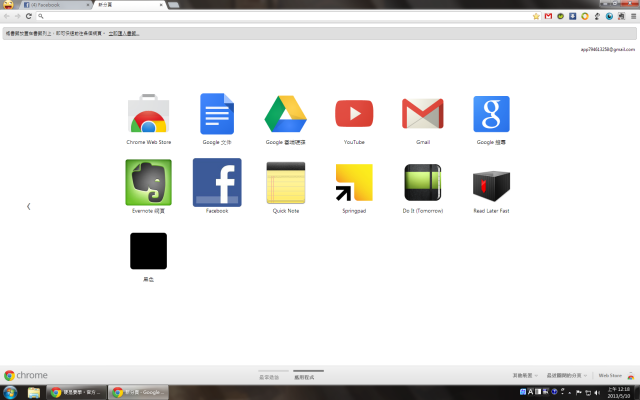640x400 pixels.
Task: Open the Google Search app icon
Action: pyautogui.click(x=491, y=114)
